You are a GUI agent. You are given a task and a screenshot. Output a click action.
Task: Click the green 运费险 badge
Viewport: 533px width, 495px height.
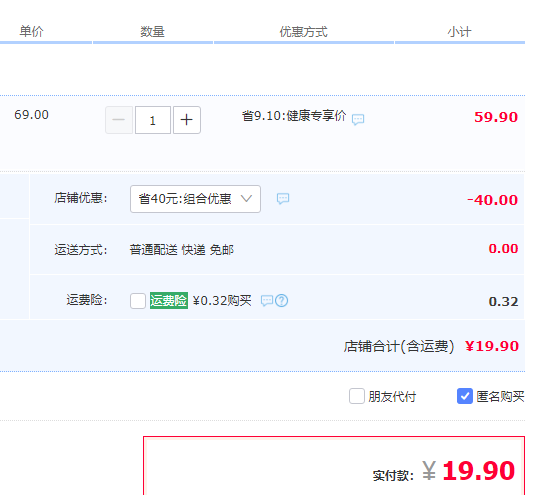[169, 301]
